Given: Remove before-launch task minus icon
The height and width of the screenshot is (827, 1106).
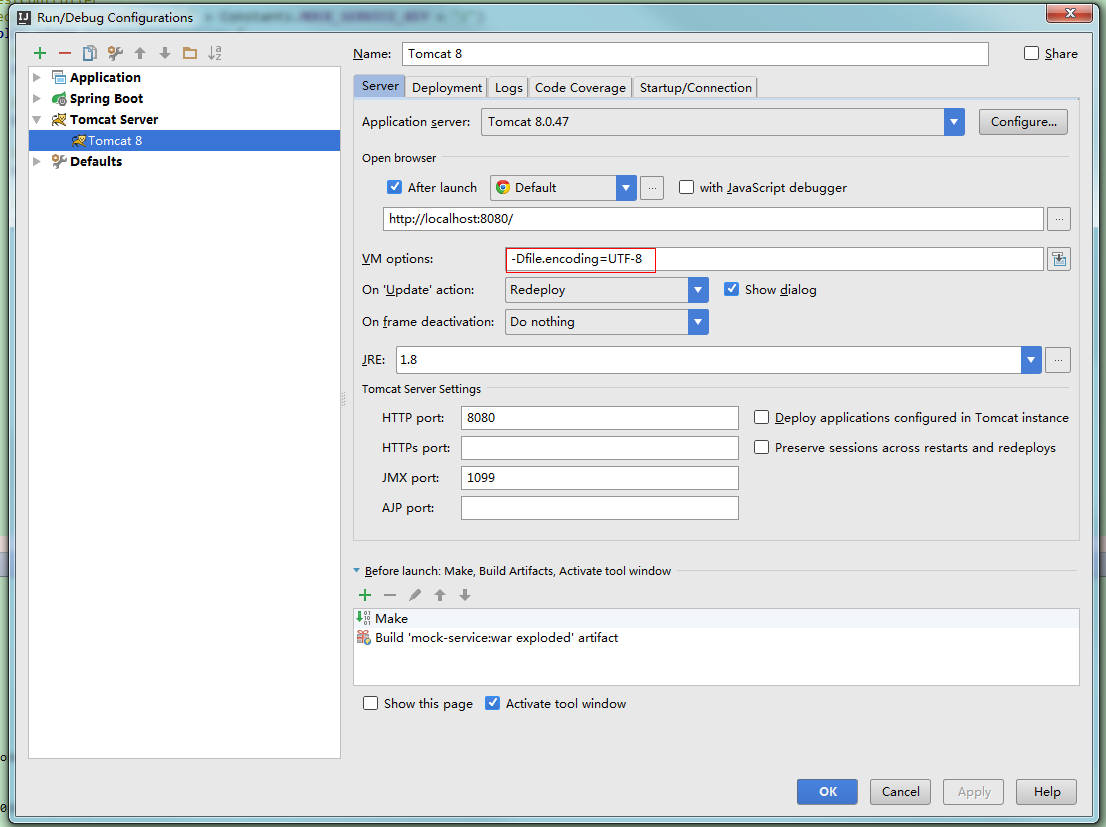Looking at the screenshot, I should 390,596.
